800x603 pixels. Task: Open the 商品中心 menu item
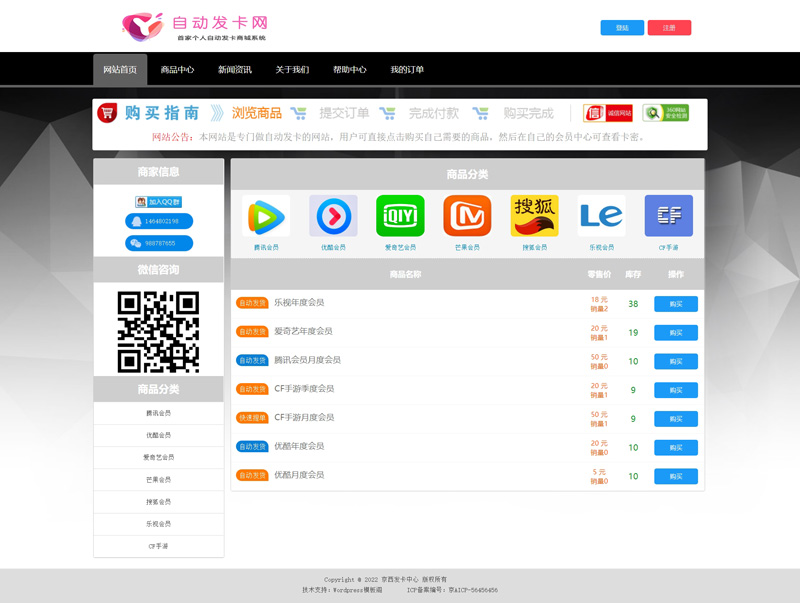[178, 71]
